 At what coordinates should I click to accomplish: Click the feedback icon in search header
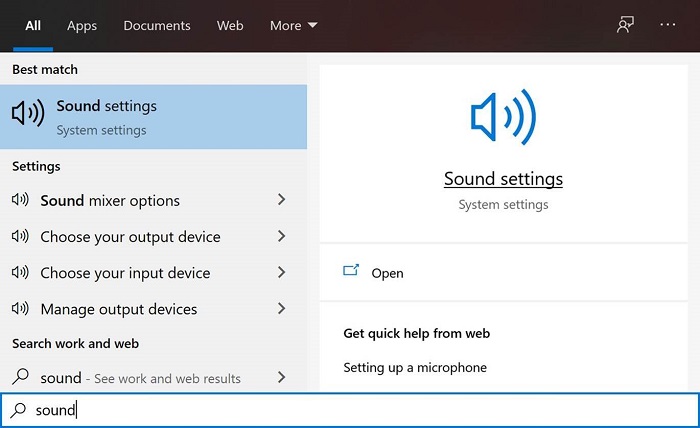[626, 25]
